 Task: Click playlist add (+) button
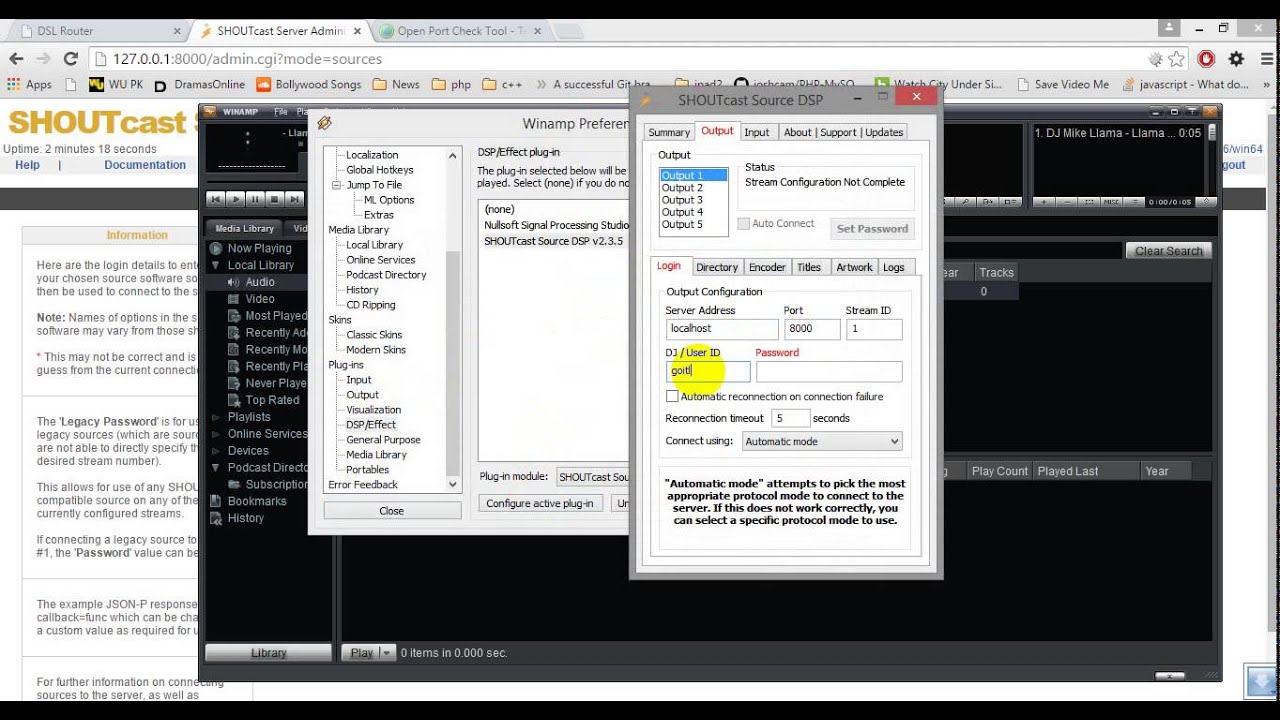[x=1044, y=202]
